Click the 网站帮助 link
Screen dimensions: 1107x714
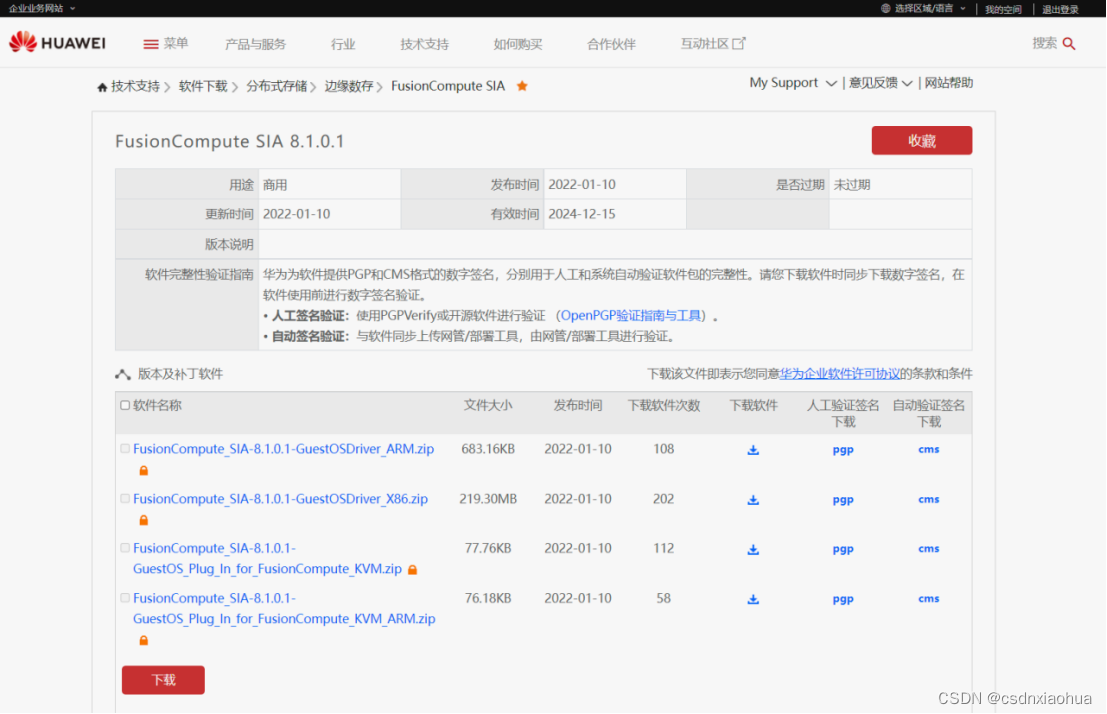coord(949,83)
